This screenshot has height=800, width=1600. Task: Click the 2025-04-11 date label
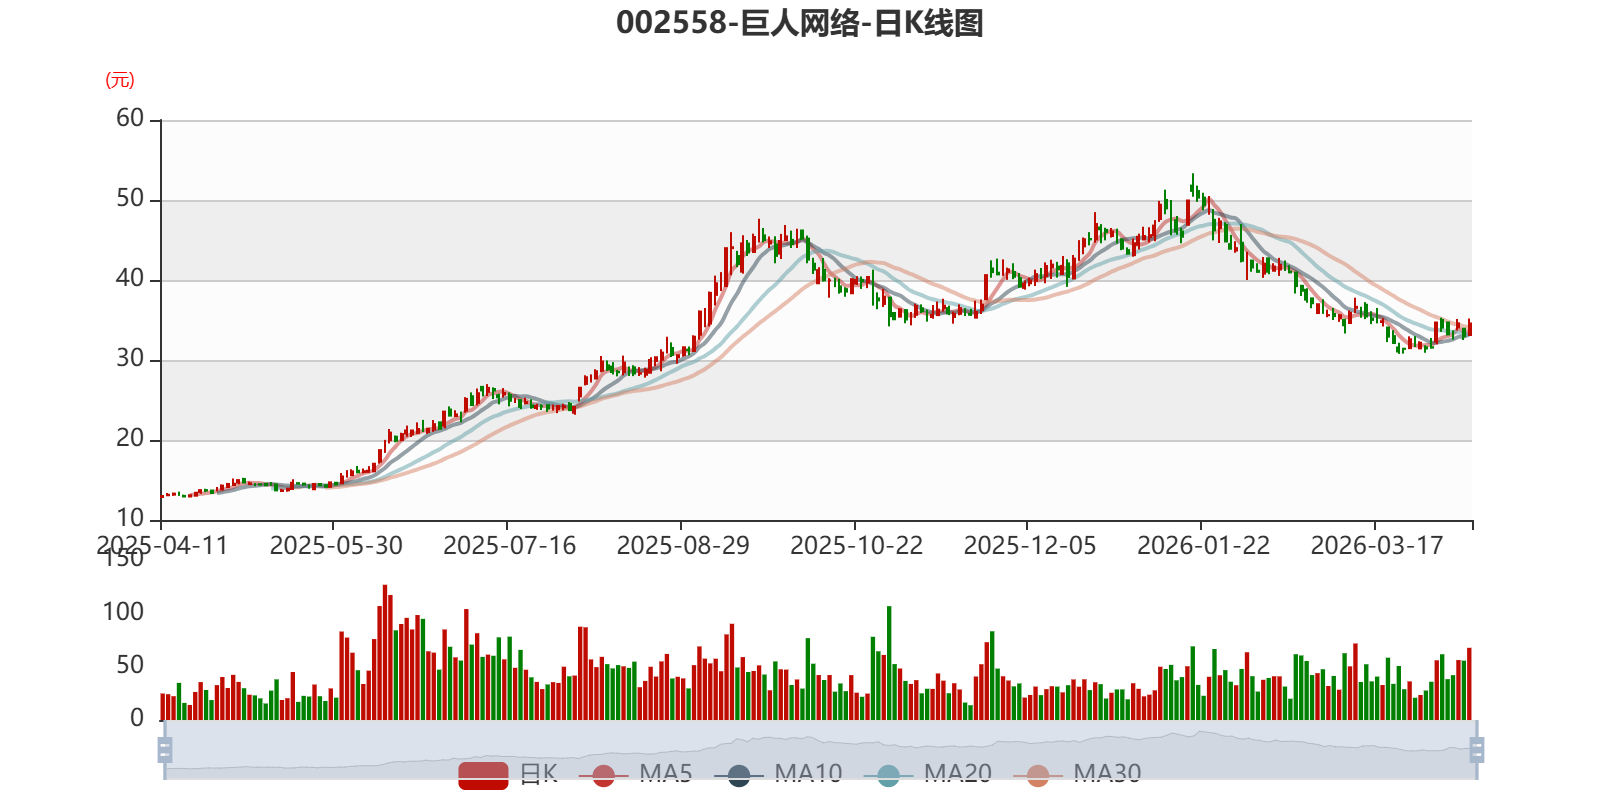[163, 546]
